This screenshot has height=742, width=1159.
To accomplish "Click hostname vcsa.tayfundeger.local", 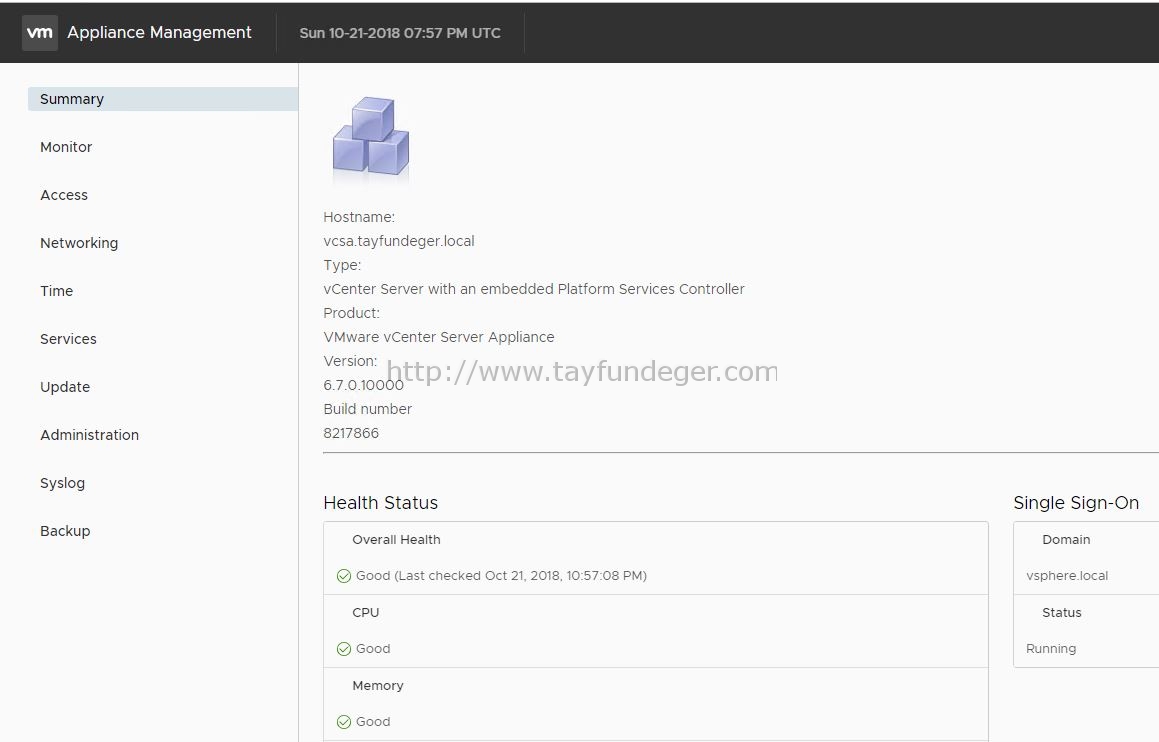I will (x=398, y=241).
